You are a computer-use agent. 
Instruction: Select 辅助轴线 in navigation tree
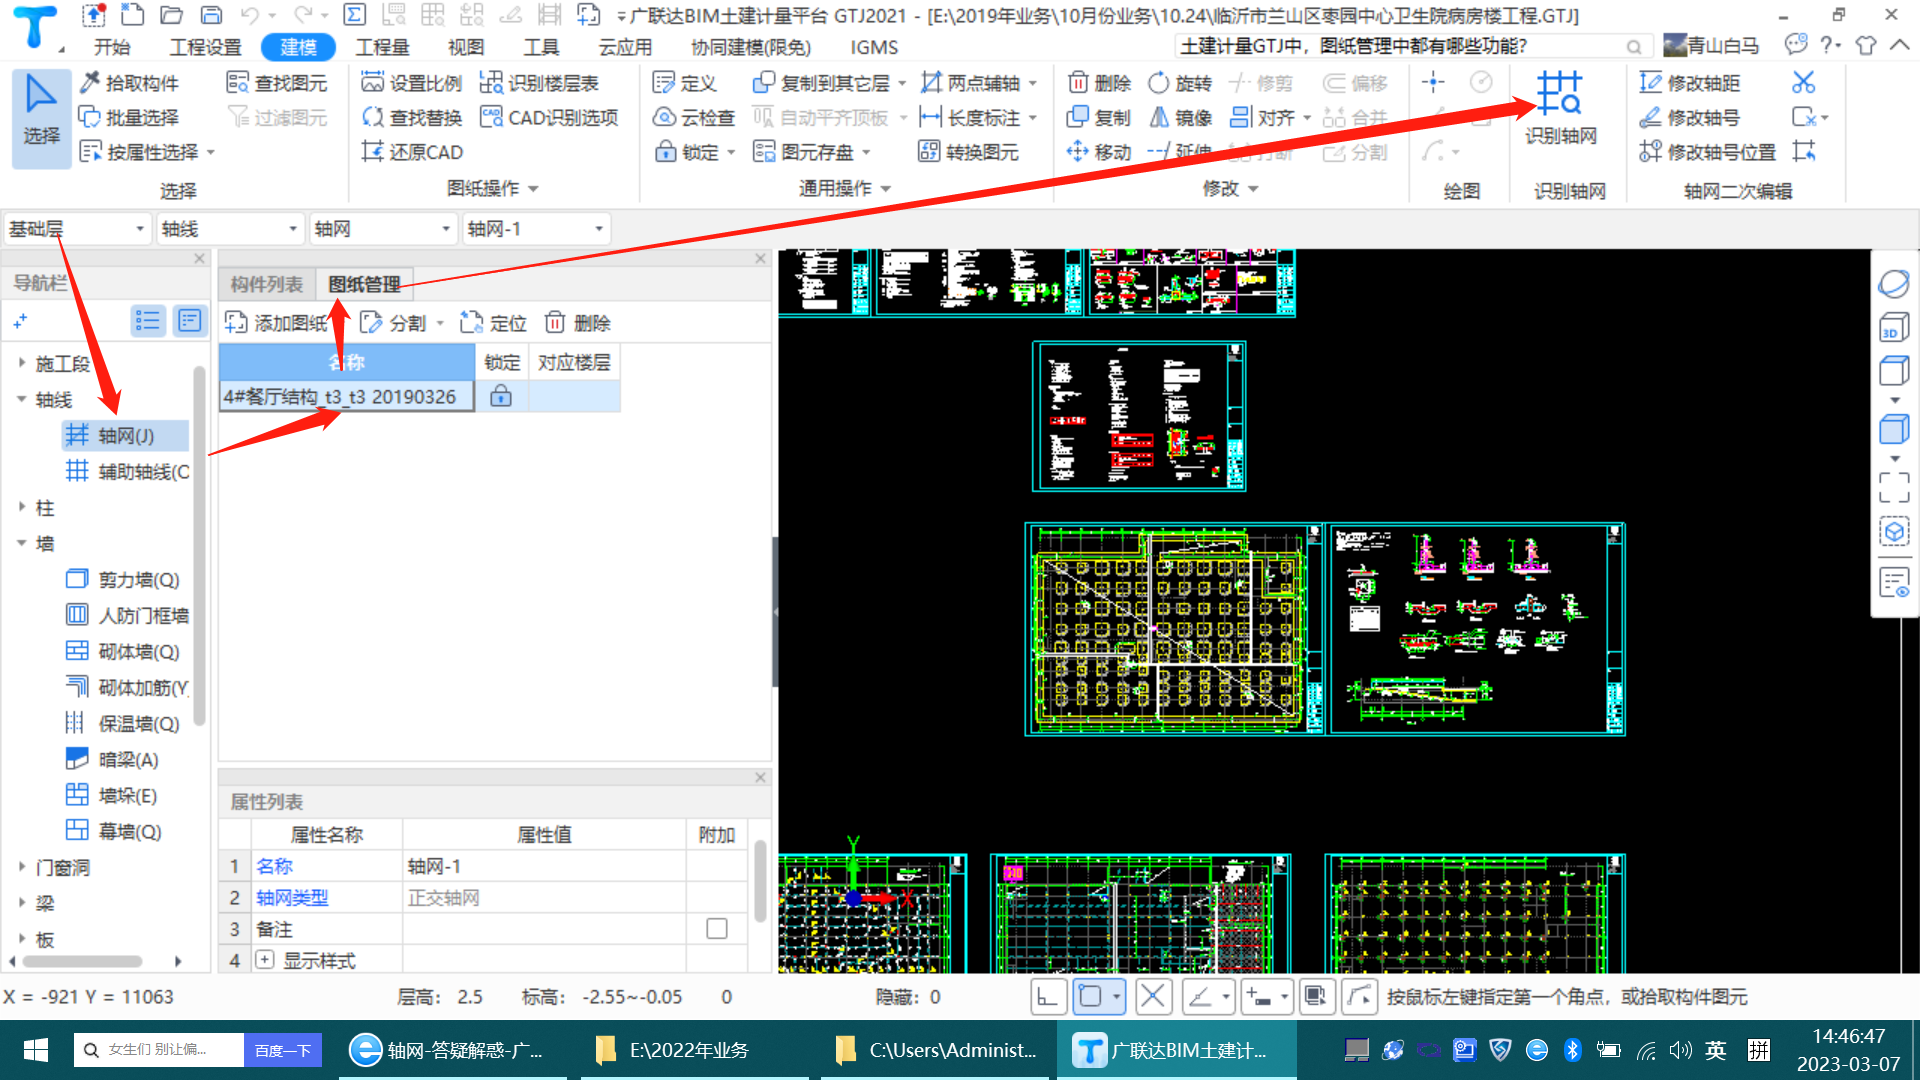pos(127,471)
